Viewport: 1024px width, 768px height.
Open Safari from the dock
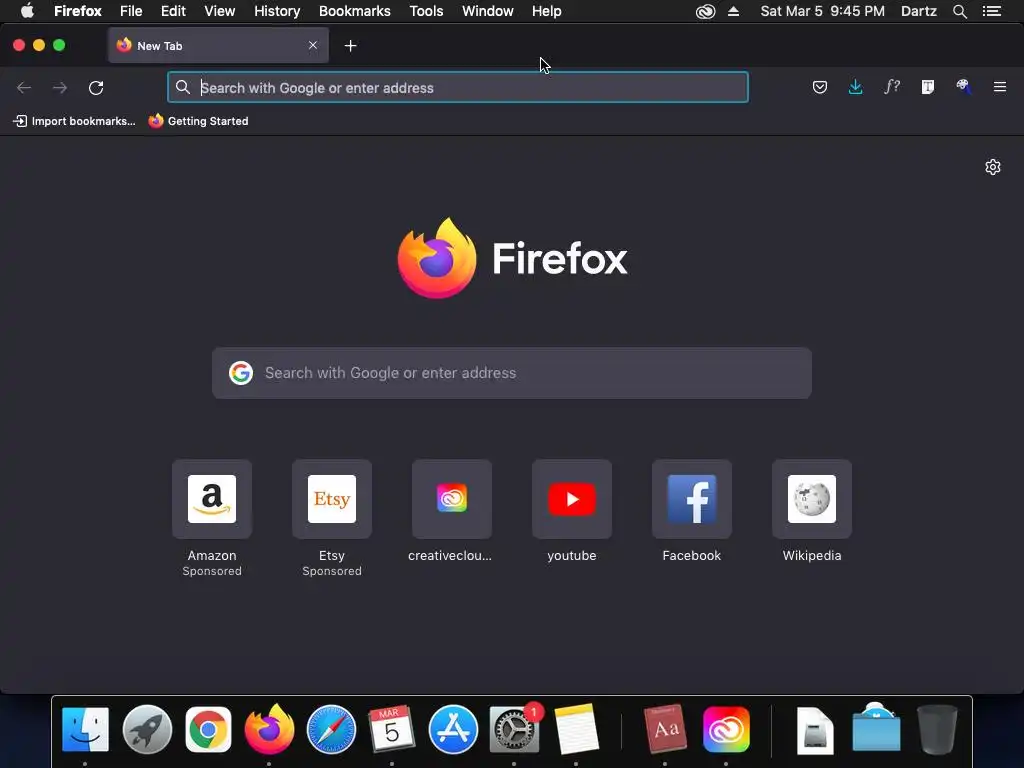tap(331, 729)
